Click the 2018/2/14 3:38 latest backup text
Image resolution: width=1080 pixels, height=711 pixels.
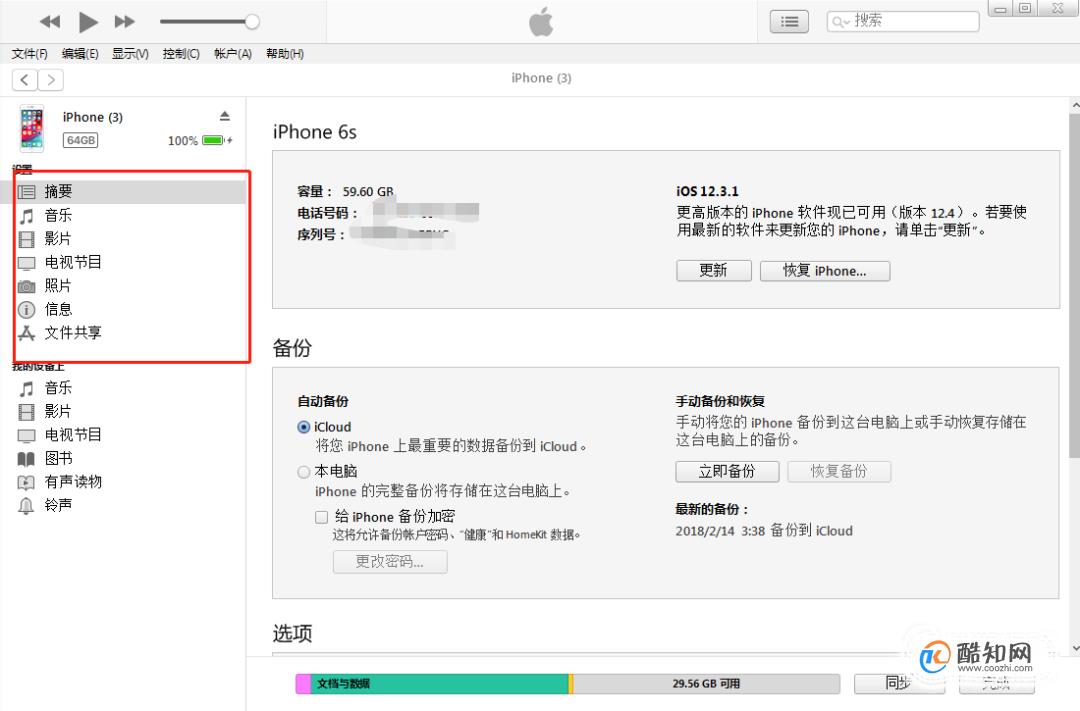(x=764, y=530)
